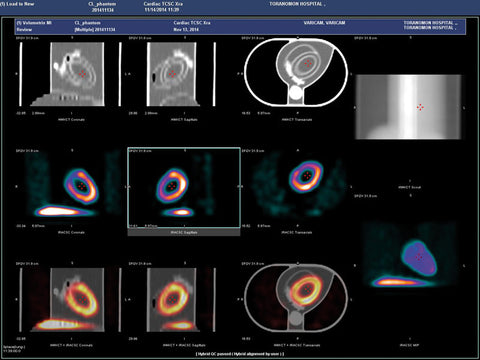Select the CT Coronal slice viewport
The width and height of the screenshot is (480, 360).
tap(71, 74)
